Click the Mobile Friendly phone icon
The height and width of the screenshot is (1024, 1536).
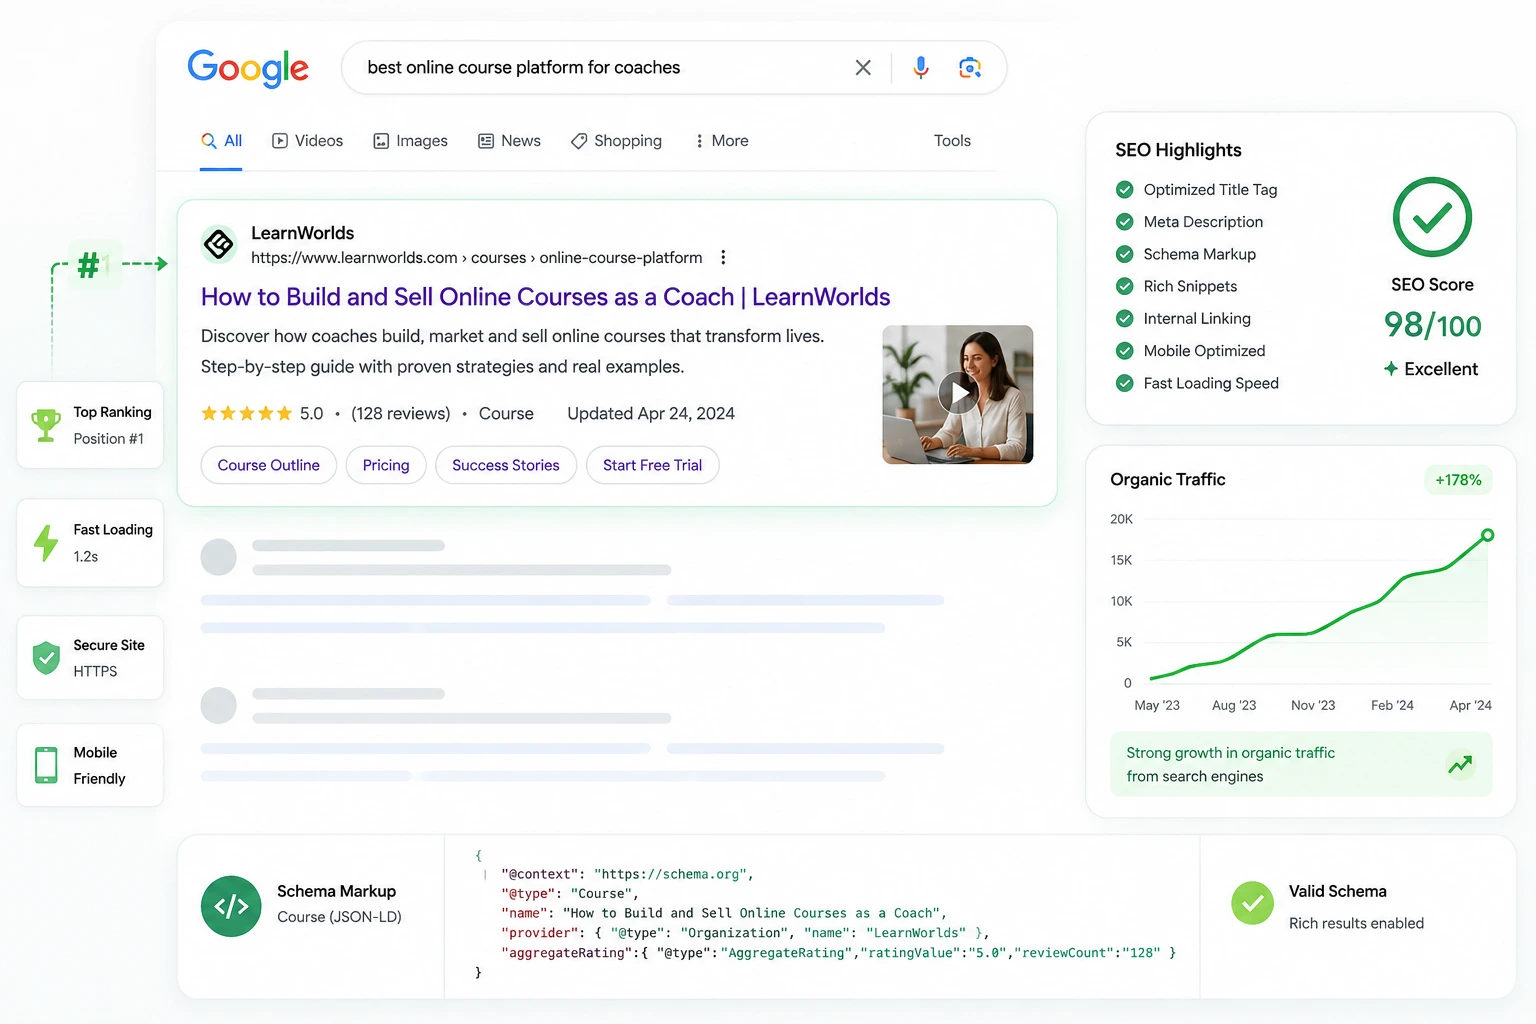coord(46,765)
